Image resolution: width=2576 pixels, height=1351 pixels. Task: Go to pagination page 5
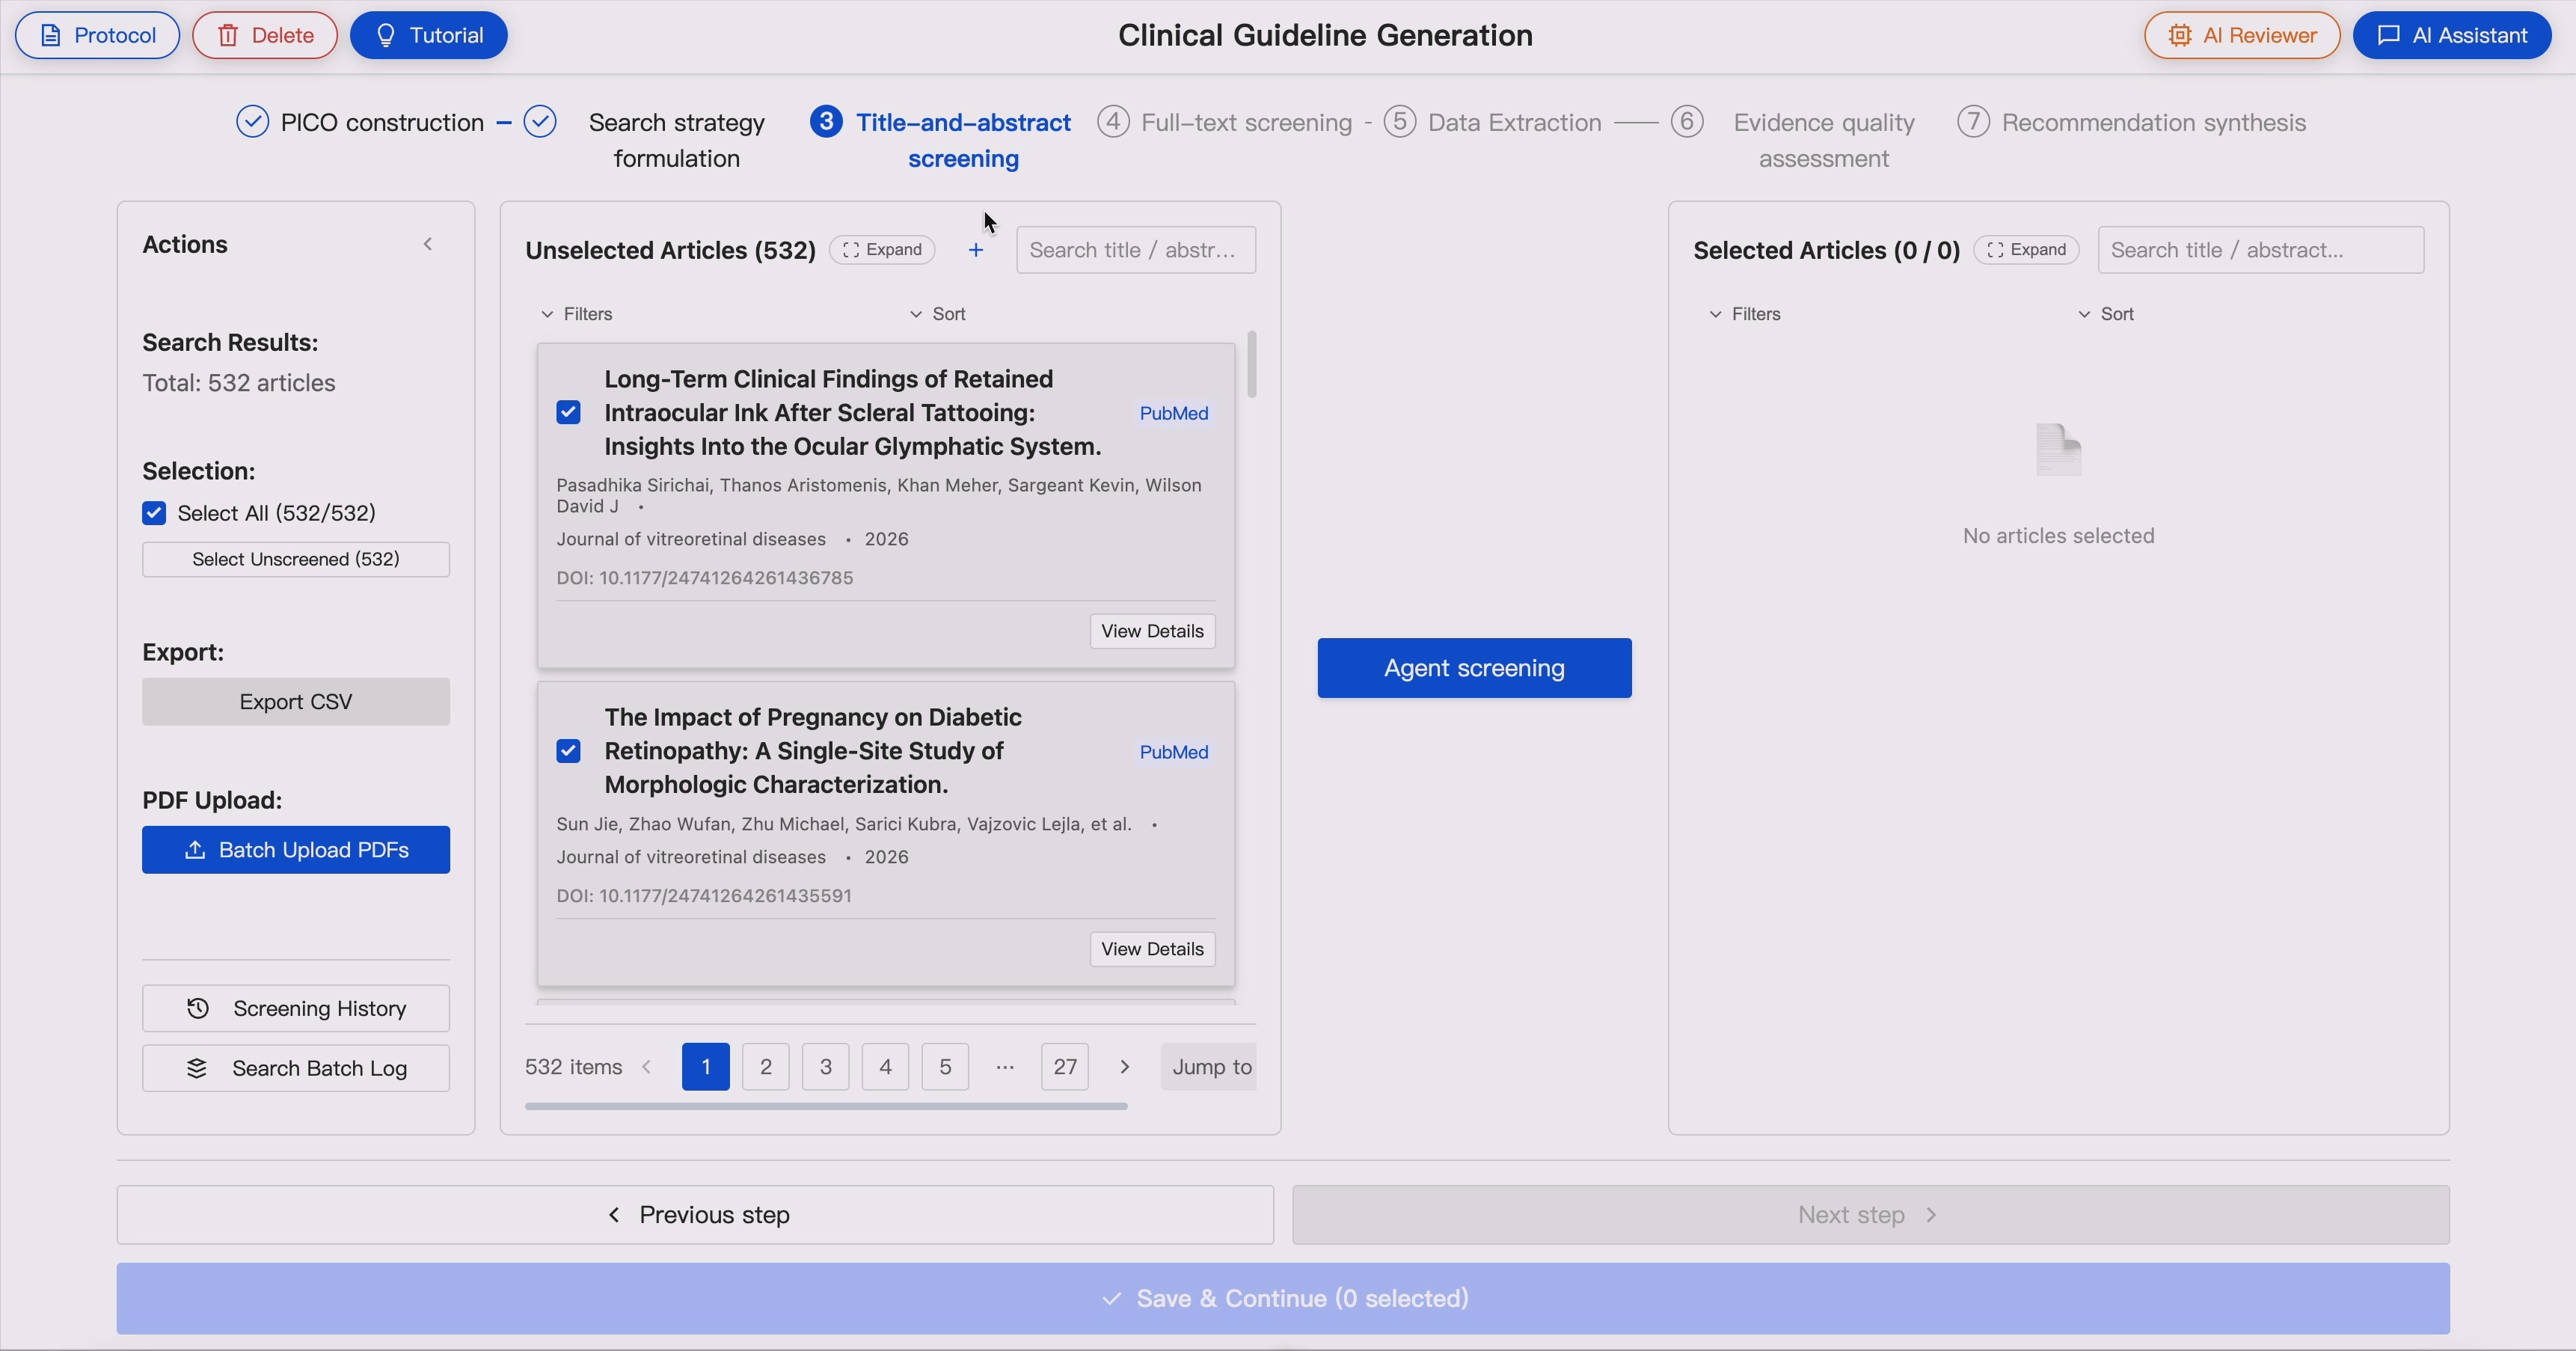945,1067
